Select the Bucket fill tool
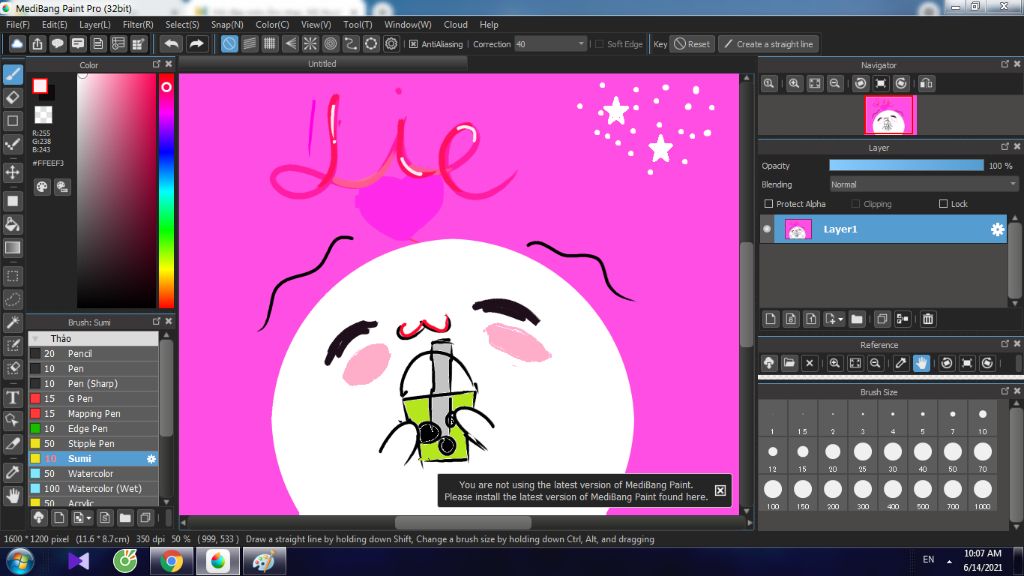This screenshot has height=576, width=1024. pyautogui.click(x=12, y=225)
